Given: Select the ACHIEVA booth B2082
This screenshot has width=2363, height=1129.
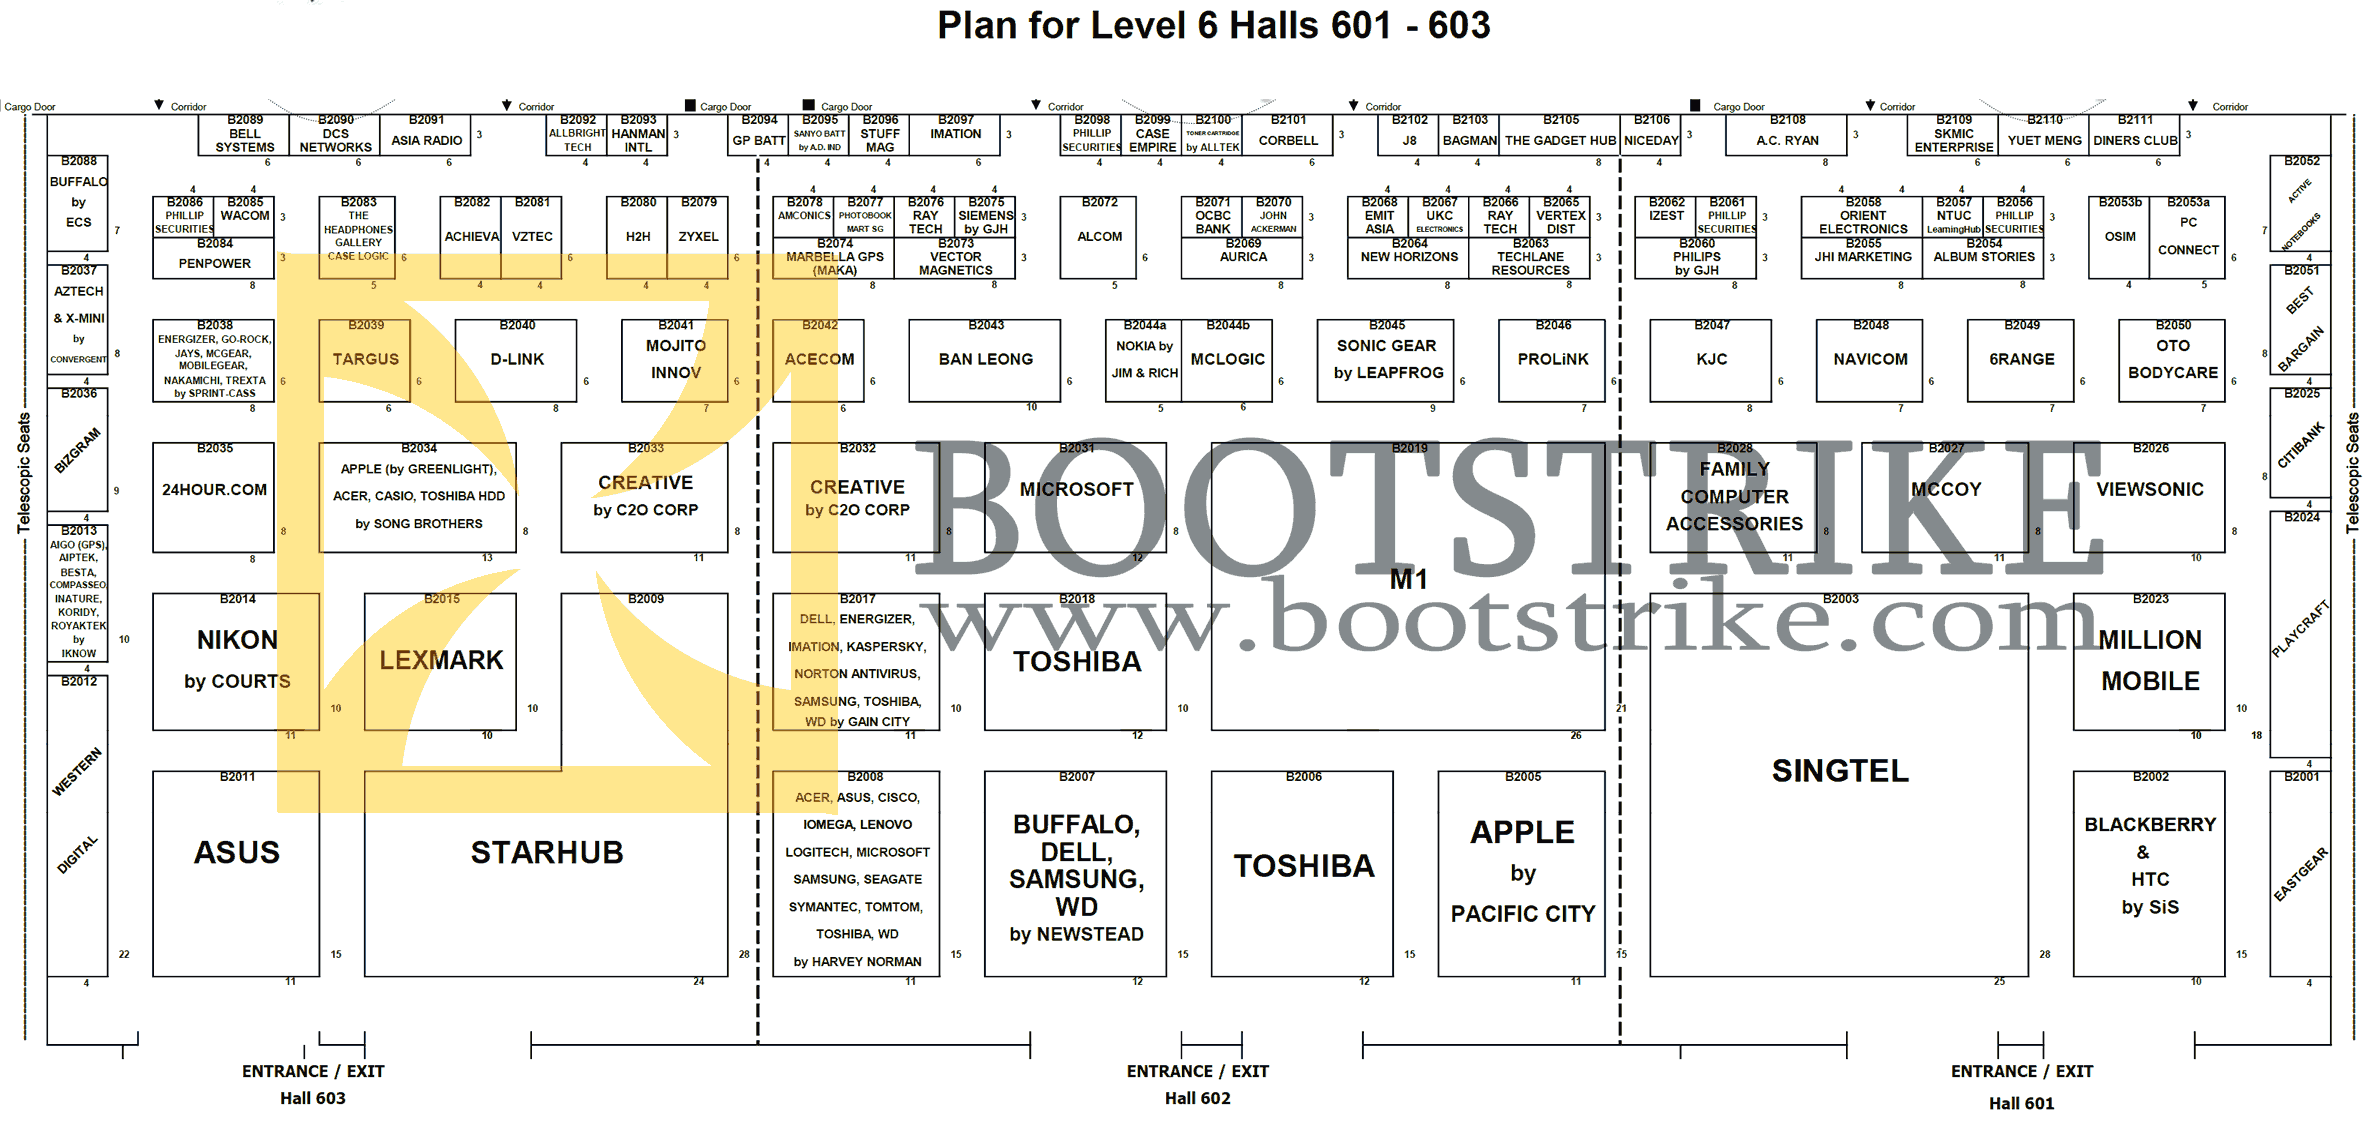Looking at the screenshot, I should (x=471, y=237).
